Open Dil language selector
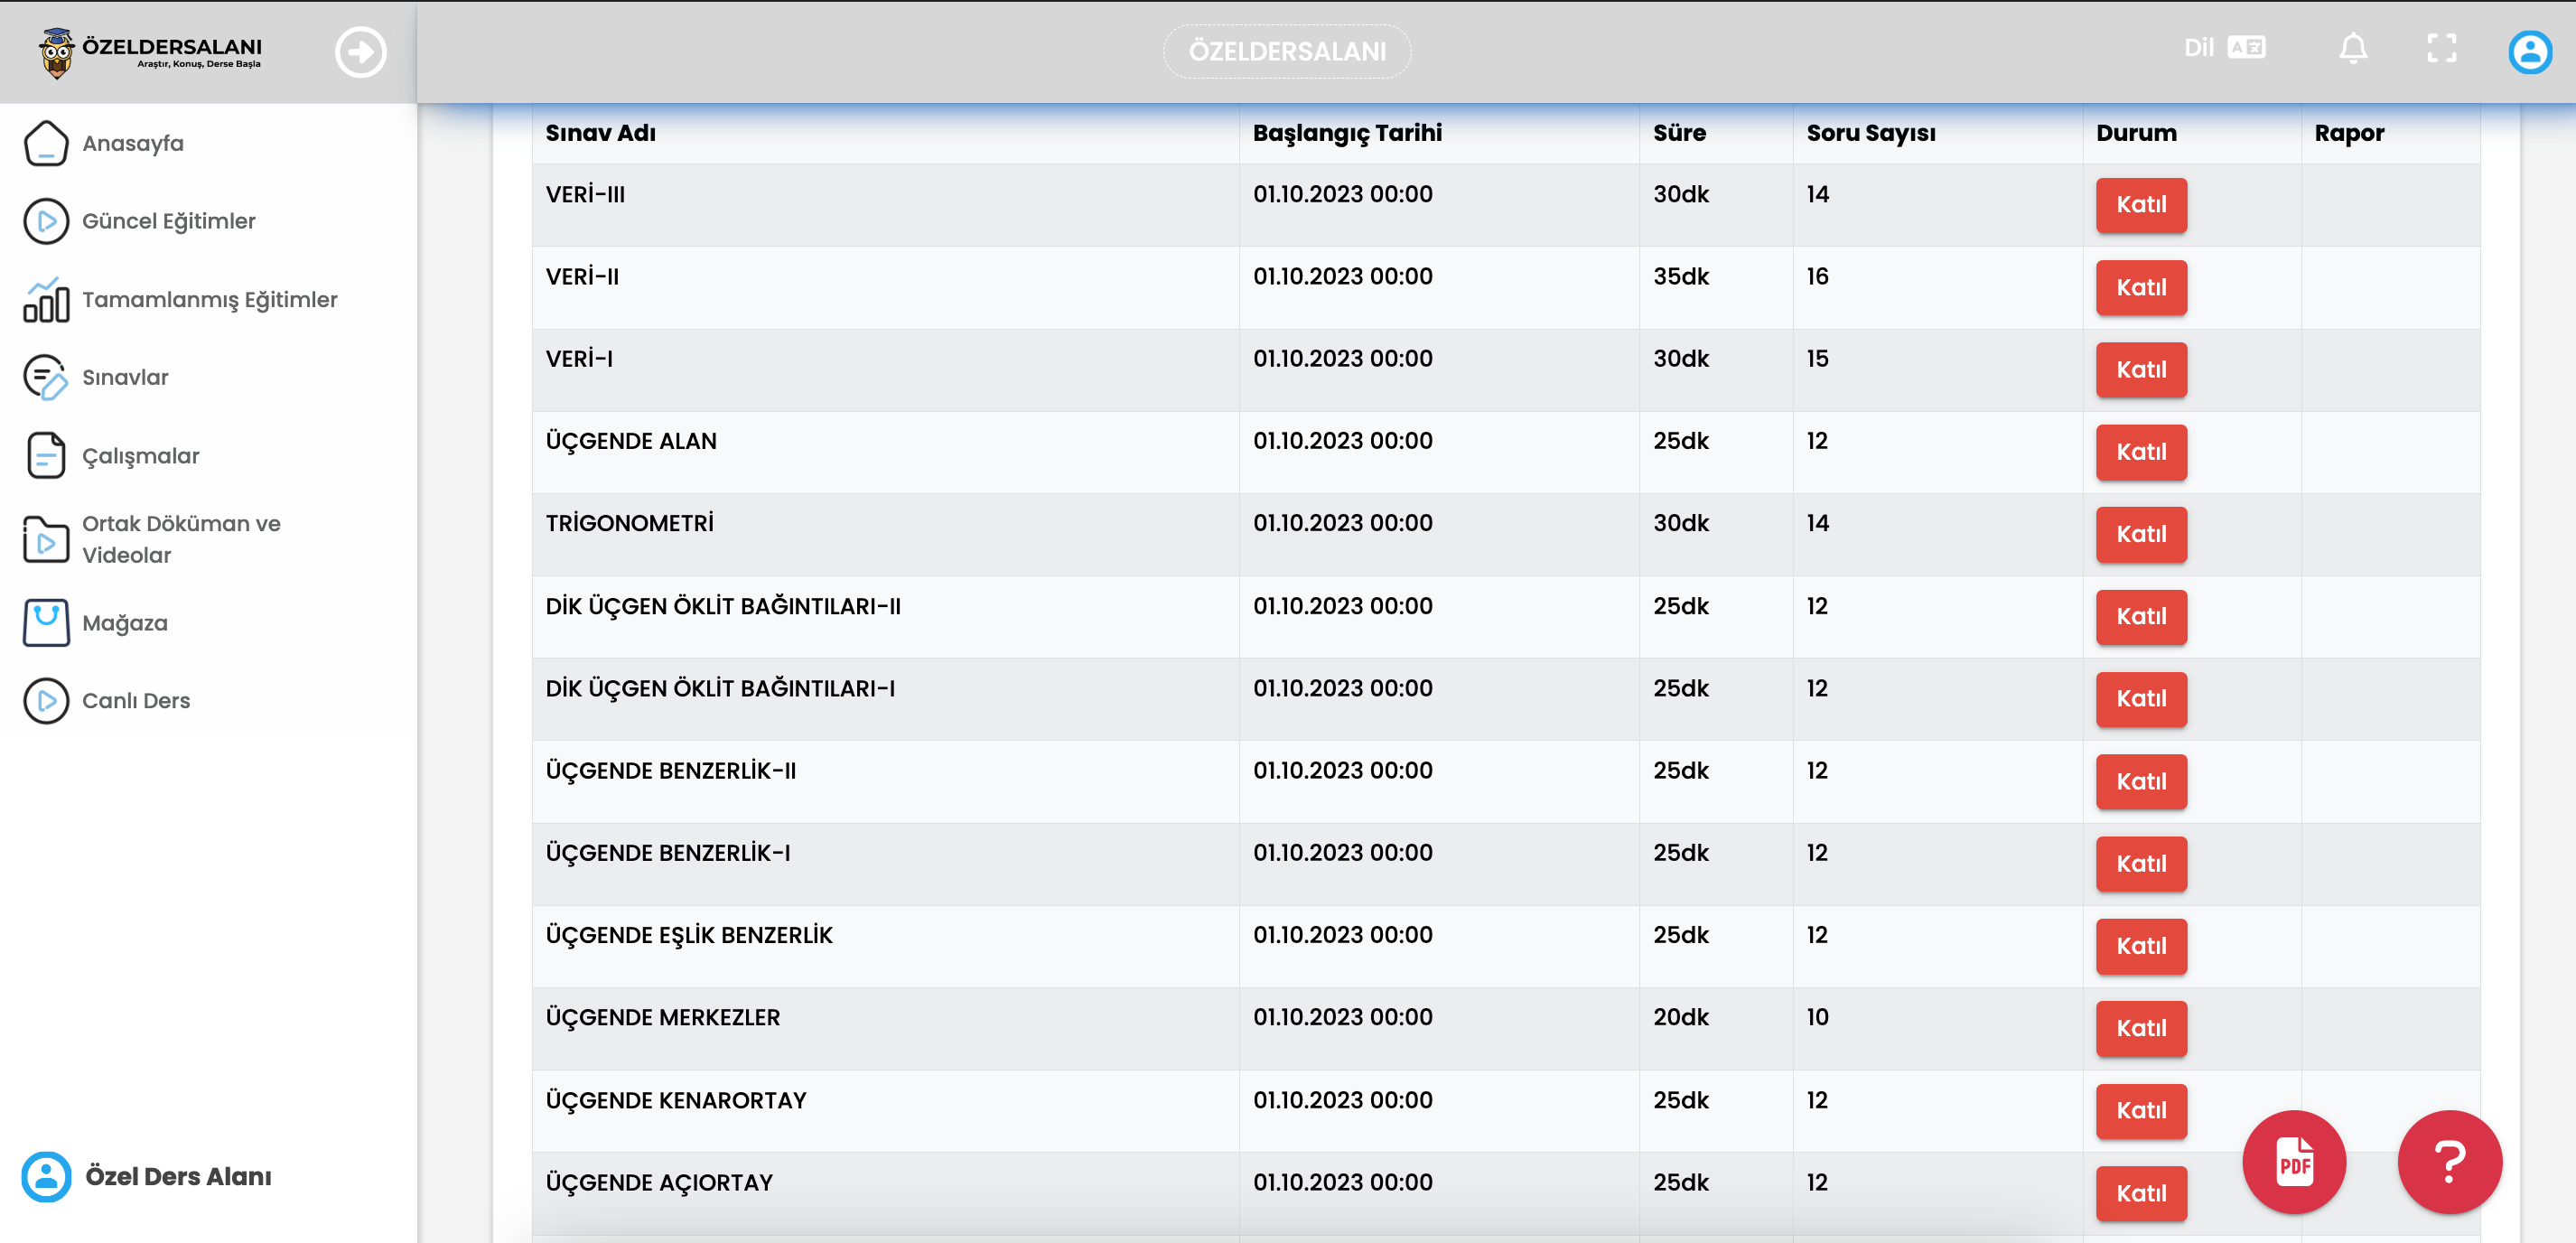This screenshot has width=2576, height=1243. (x=2223, y=48)
